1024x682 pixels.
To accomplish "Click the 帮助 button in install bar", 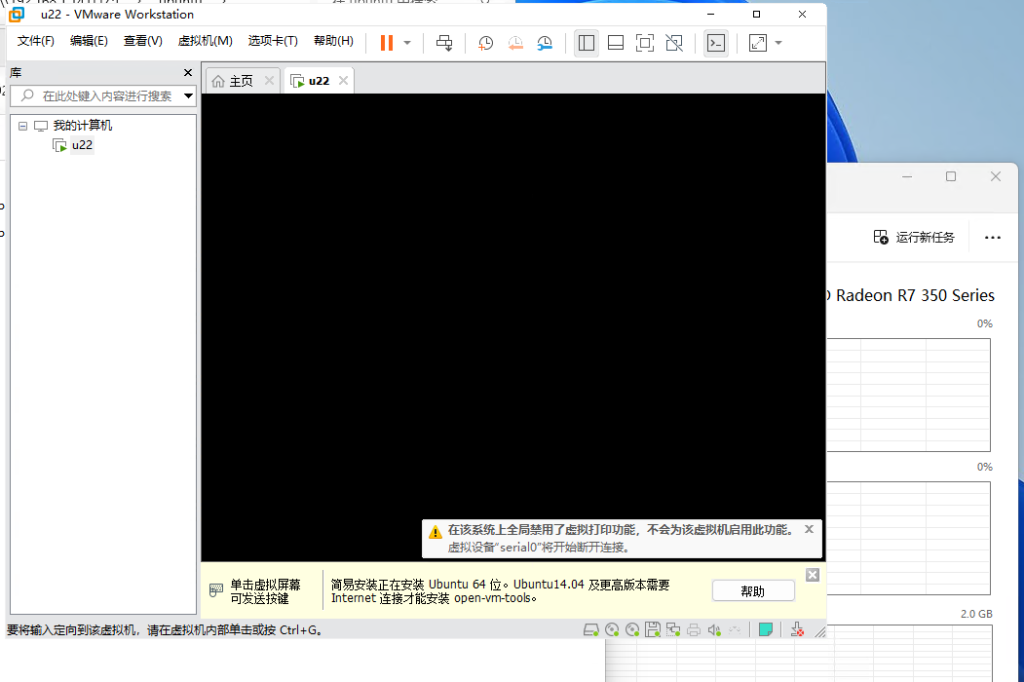I will click(x=753, y=591).
